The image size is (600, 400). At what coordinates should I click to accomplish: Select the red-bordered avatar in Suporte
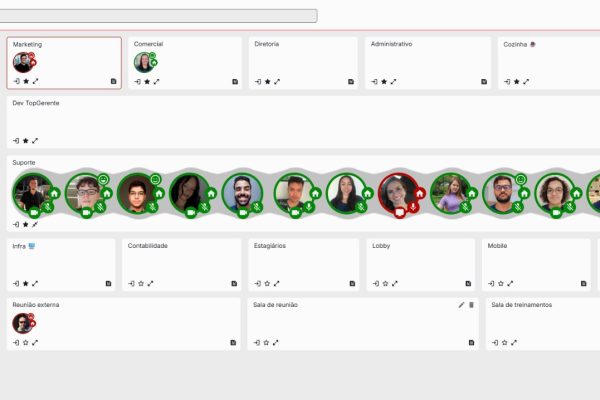pos(398,193)
